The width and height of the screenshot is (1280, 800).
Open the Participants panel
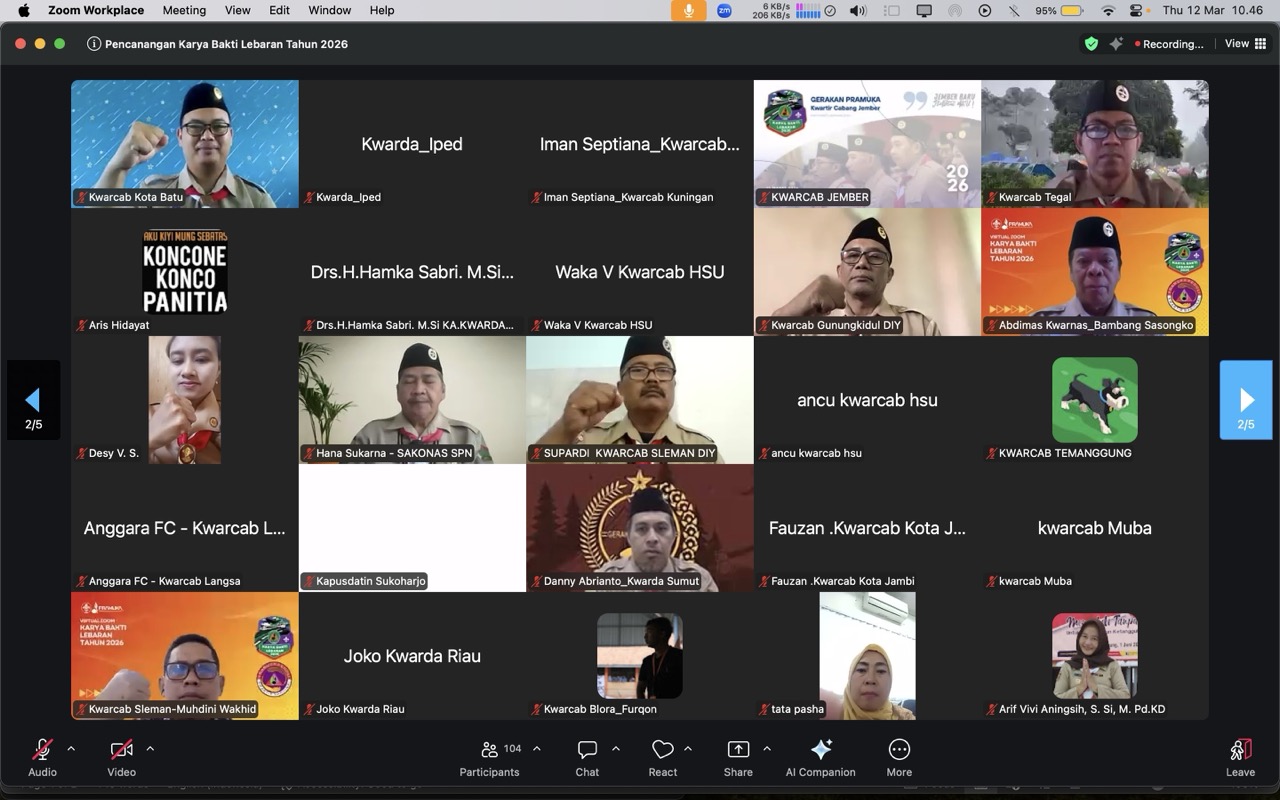pos(489,757)
